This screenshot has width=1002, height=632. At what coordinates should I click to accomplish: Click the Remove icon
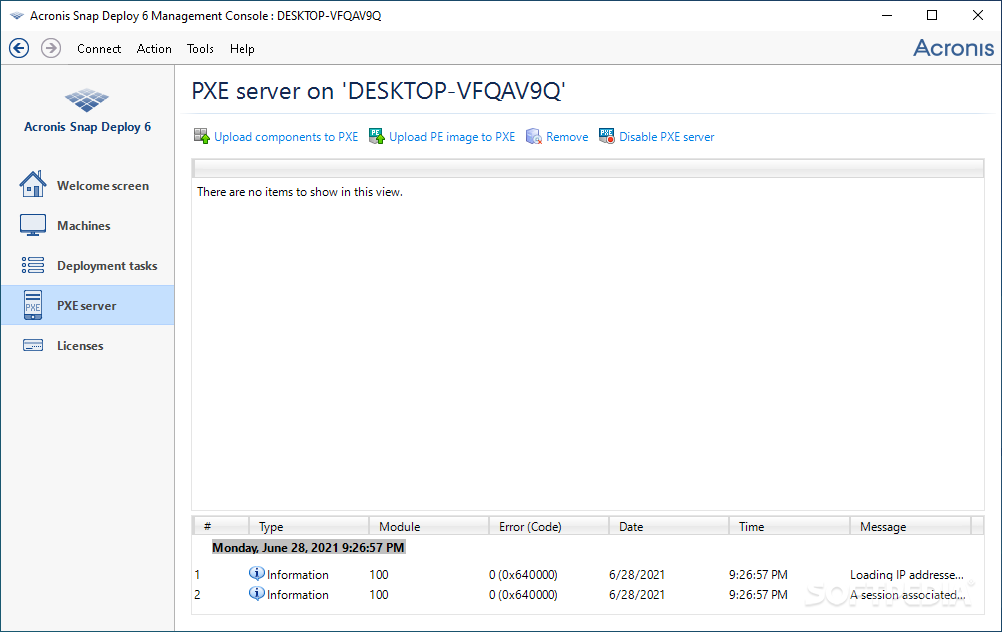[534, 136]
